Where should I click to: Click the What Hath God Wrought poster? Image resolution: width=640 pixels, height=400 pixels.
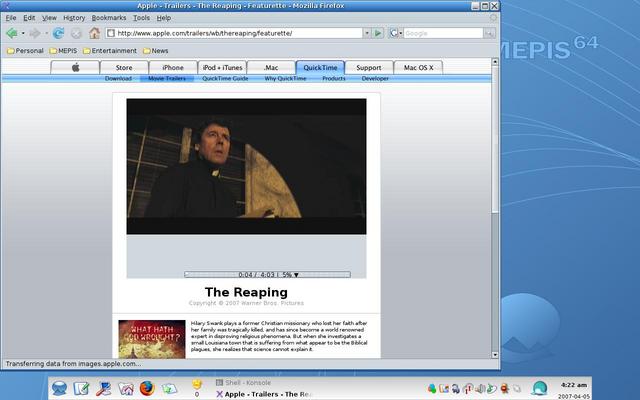(152, 339)
